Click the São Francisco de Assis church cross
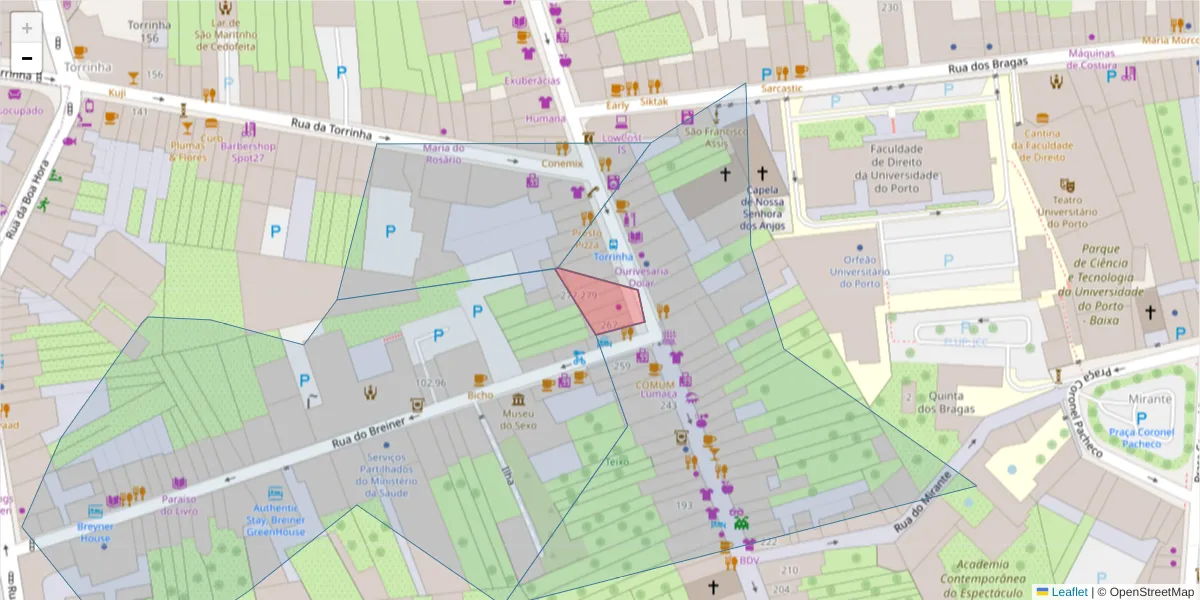The width and height of the screenshot is (1200, 600). (725, 174)
